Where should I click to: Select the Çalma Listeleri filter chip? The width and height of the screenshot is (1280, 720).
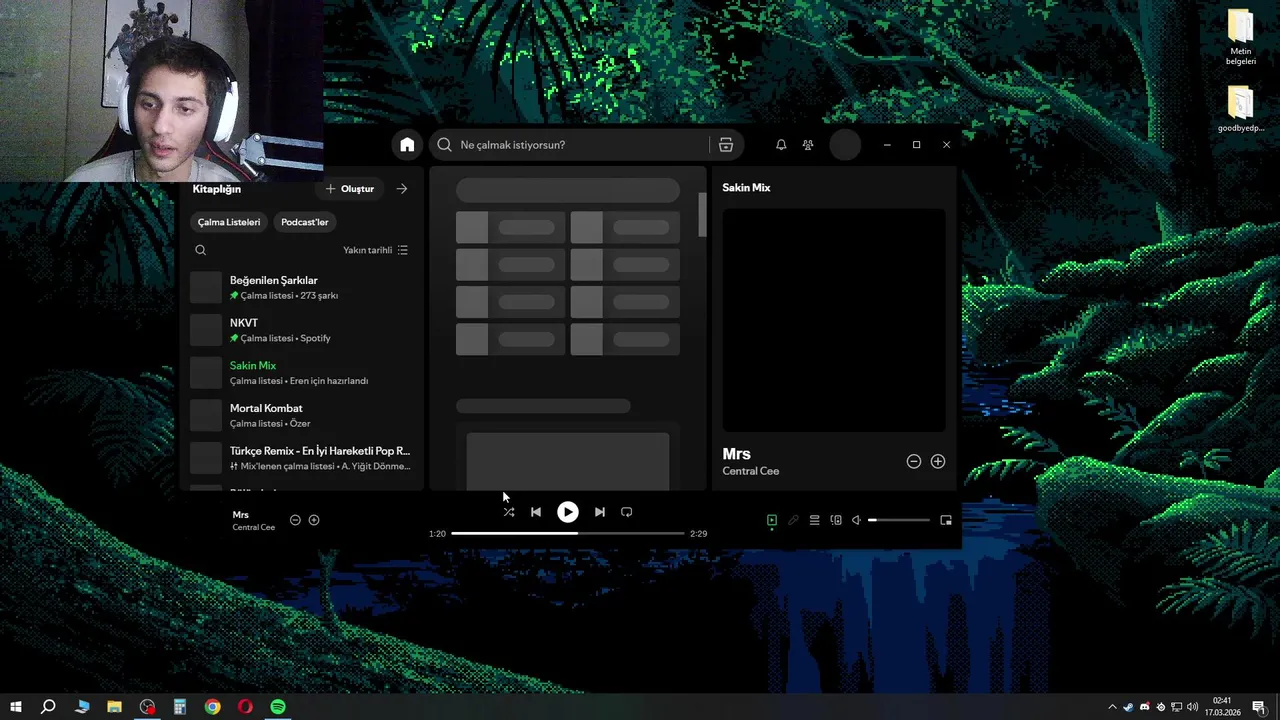pyautogui.click(x=229, y=222)
